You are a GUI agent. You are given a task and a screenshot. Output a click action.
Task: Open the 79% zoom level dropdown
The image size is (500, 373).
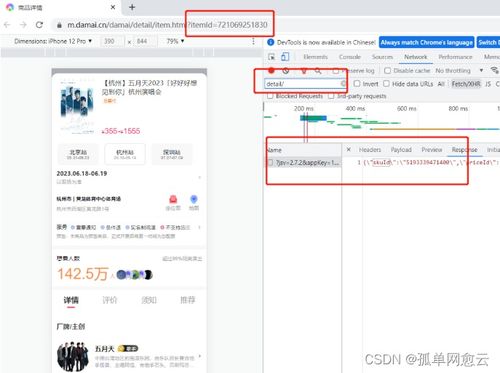[175, 41]
